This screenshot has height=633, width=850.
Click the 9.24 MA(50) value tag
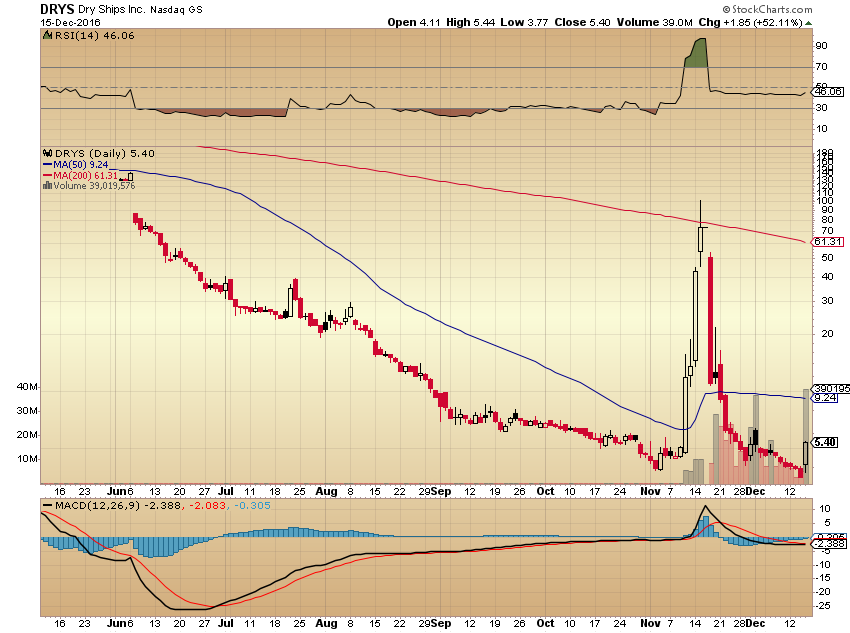(x=825, y=397)
